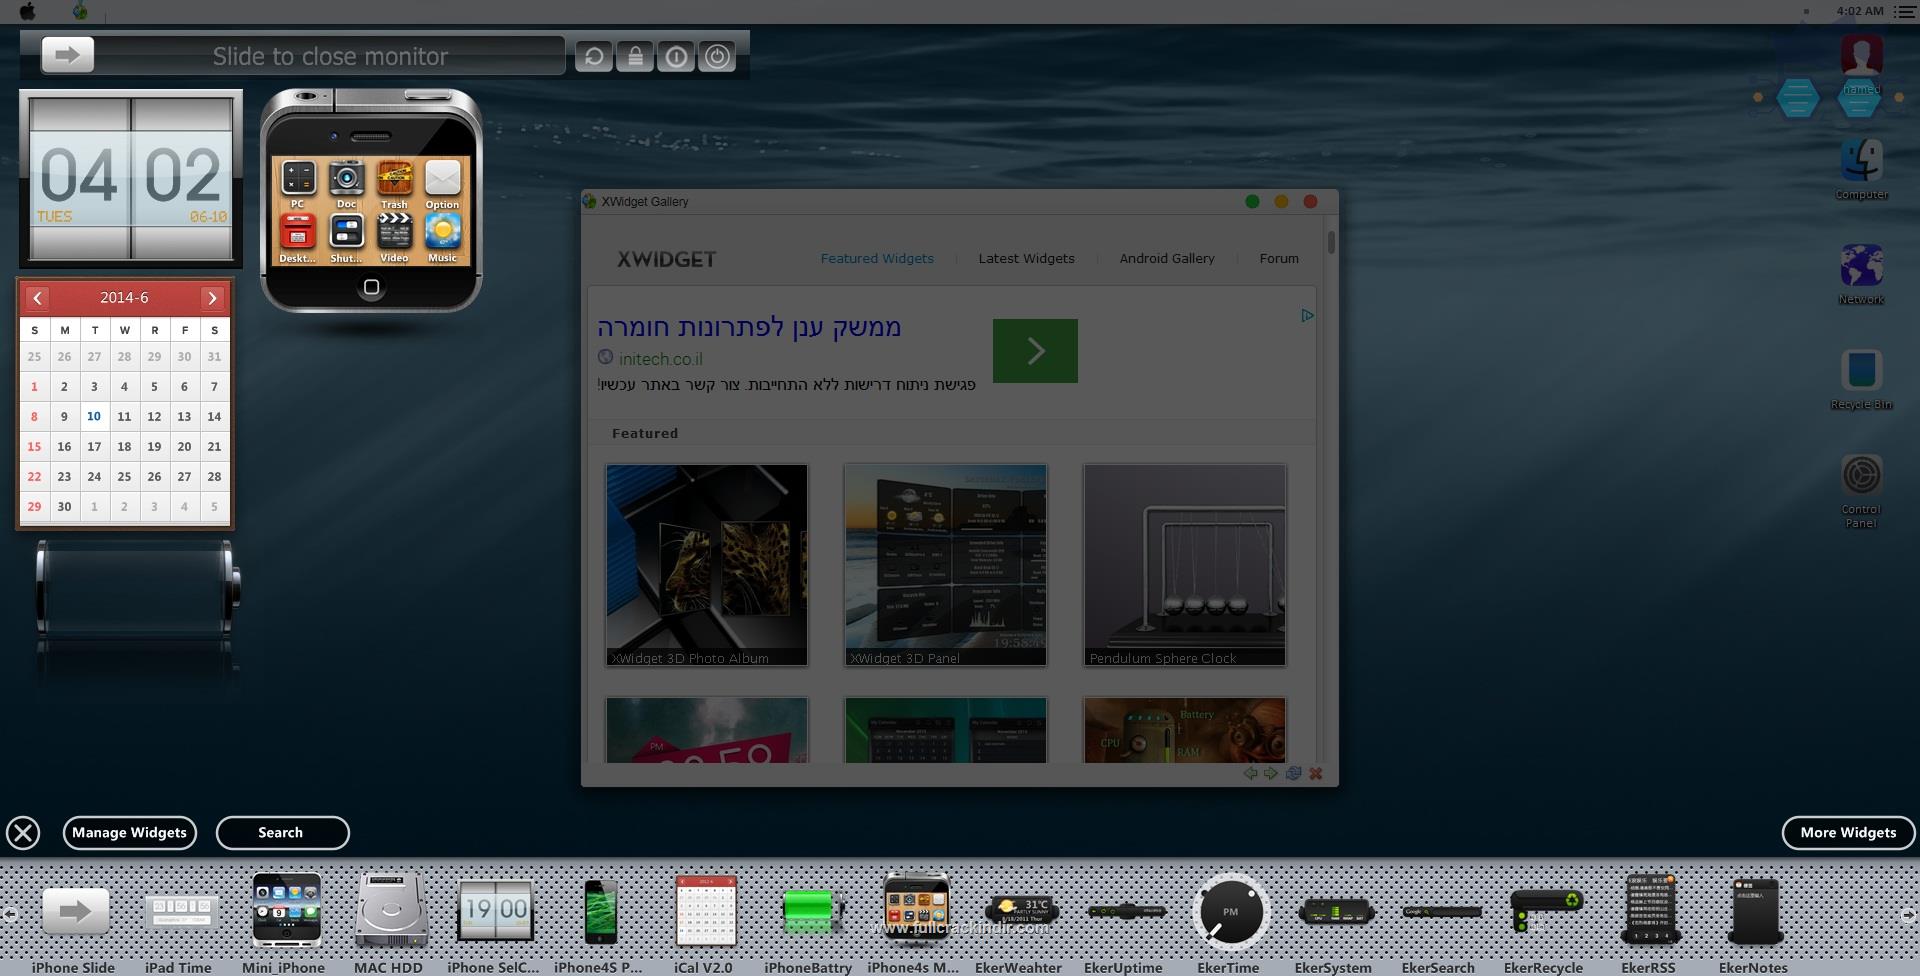
Task: Select the MAC HDD widget
Action: tap(389, 922)
